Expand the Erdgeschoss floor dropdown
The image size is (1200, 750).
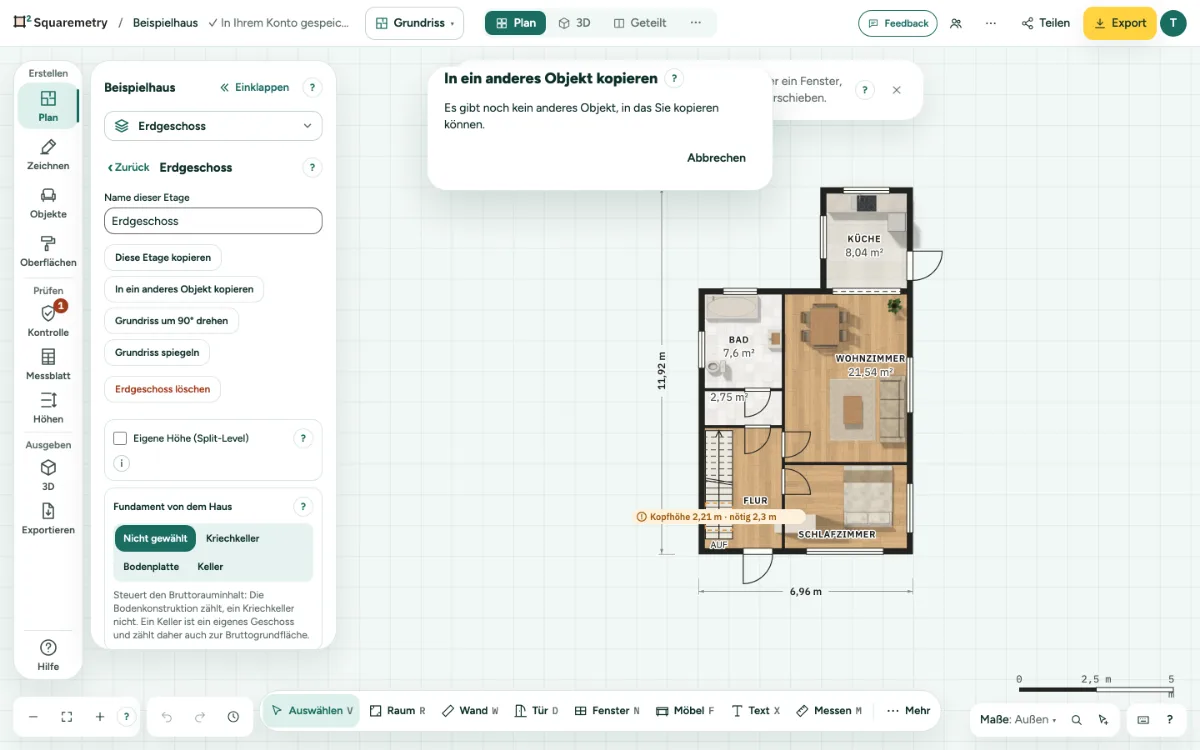(213, 126)
